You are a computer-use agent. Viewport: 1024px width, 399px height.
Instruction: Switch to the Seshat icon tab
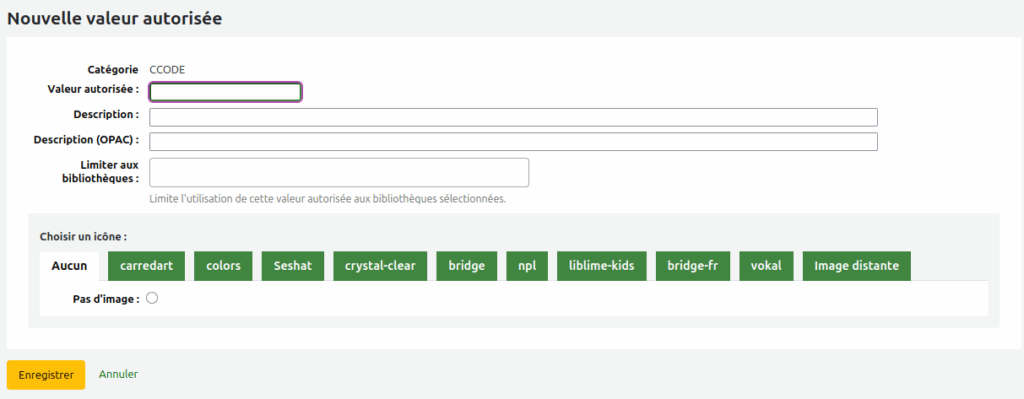293,266
